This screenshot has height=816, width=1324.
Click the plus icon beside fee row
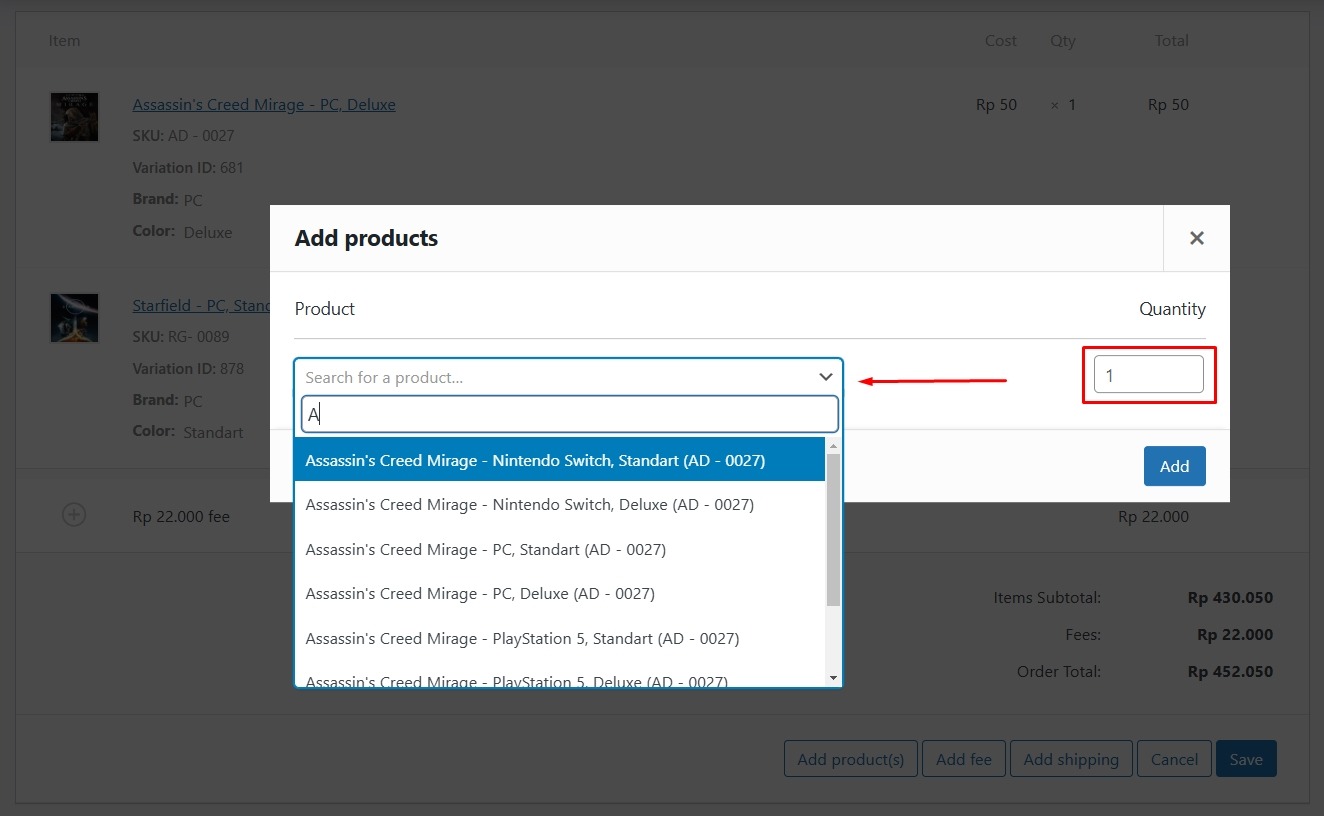click(x=74, y=514)
